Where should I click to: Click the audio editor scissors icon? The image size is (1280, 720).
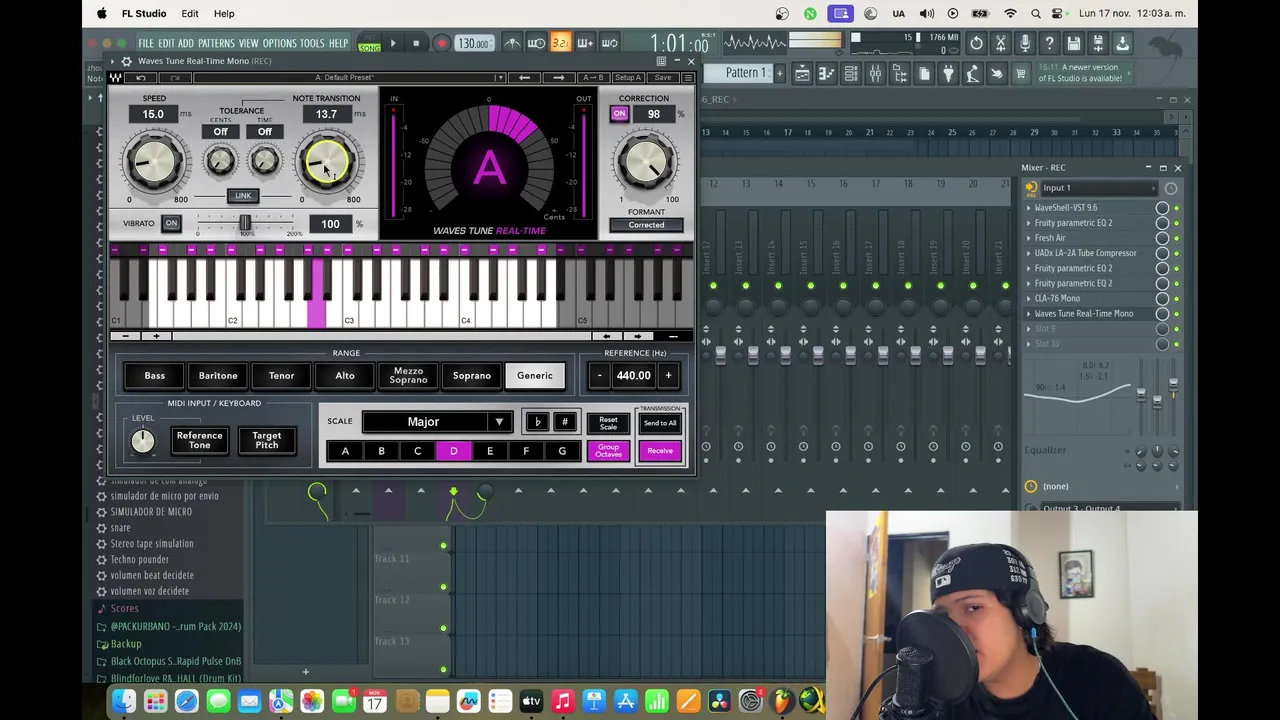[x=1000, y=43]
